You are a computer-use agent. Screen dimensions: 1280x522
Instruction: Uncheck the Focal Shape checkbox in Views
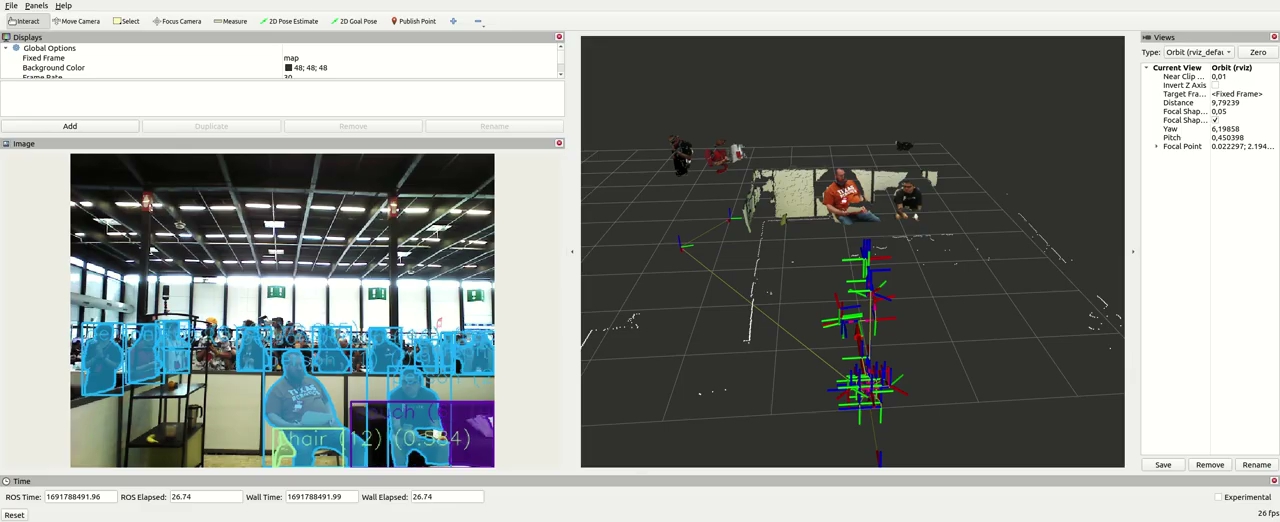1215,120
